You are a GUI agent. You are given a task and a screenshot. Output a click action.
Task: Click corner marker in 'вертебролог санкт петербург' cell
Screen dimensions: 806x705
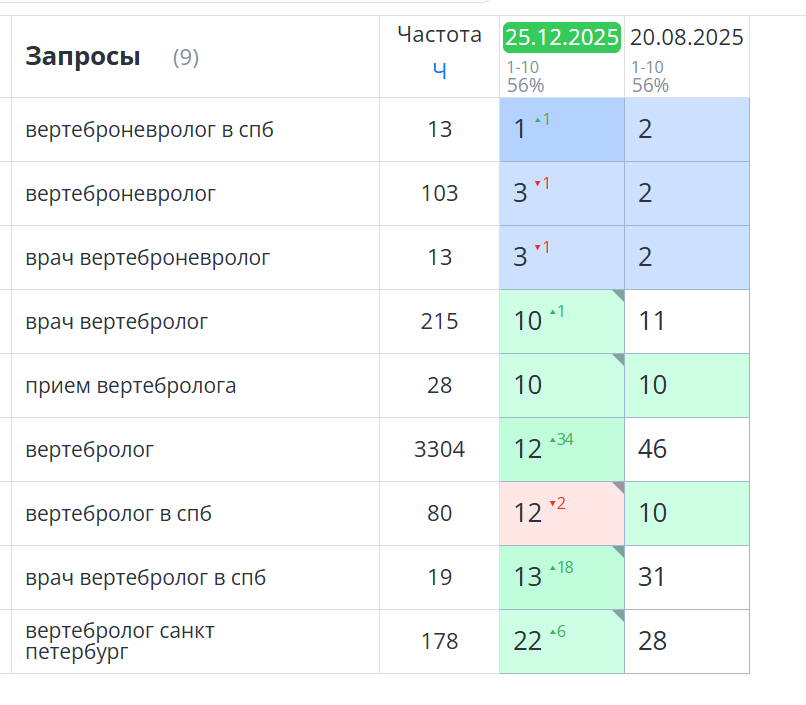pos(619,615)
